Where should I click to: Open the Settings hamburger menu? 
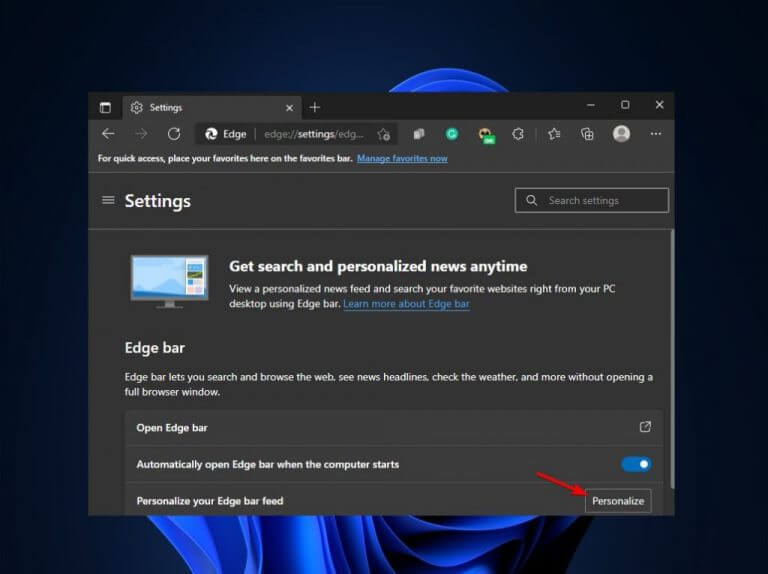pyautogui.click(x=108, y=200)
